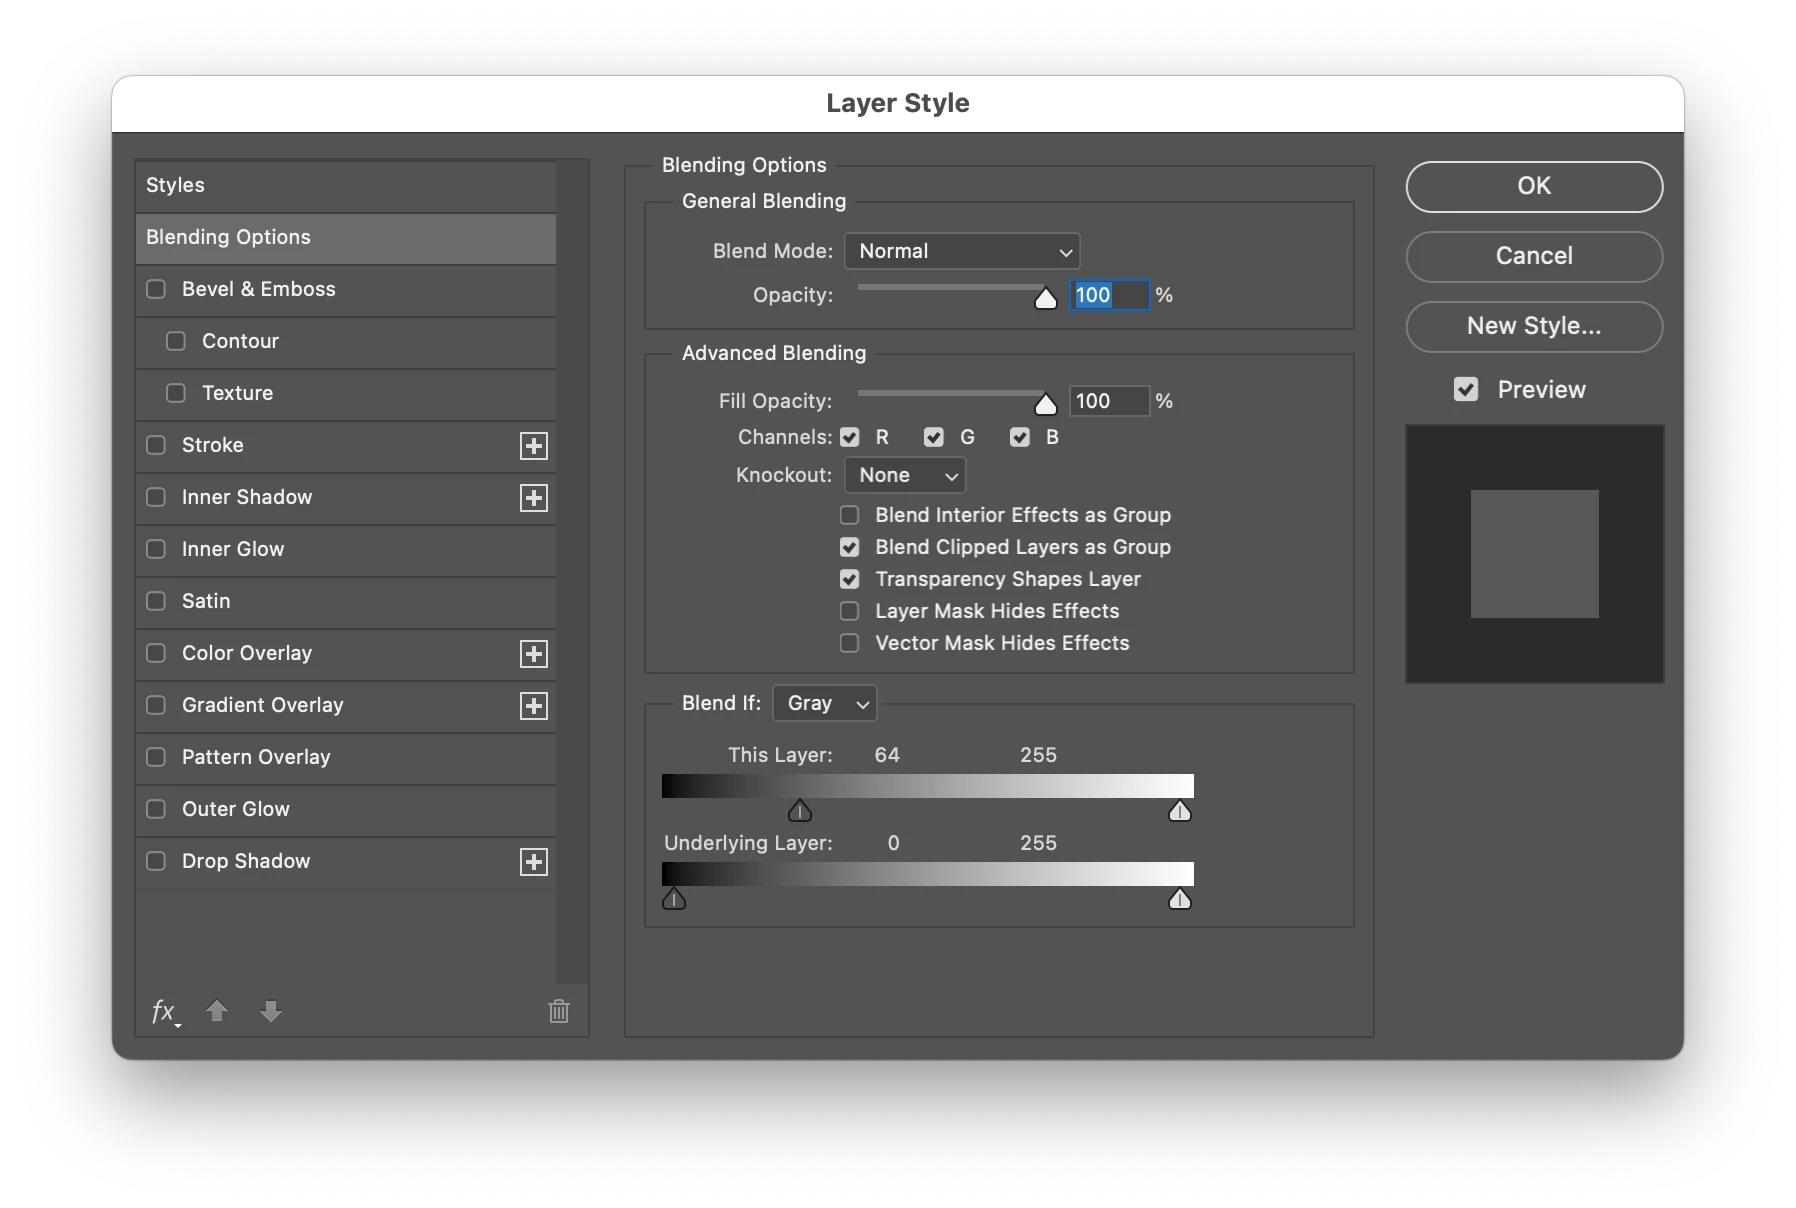Viewport: 1796px width, 1208px height.
Task: Enable the Inner Glow checkbox
Action: click(156, 549)
